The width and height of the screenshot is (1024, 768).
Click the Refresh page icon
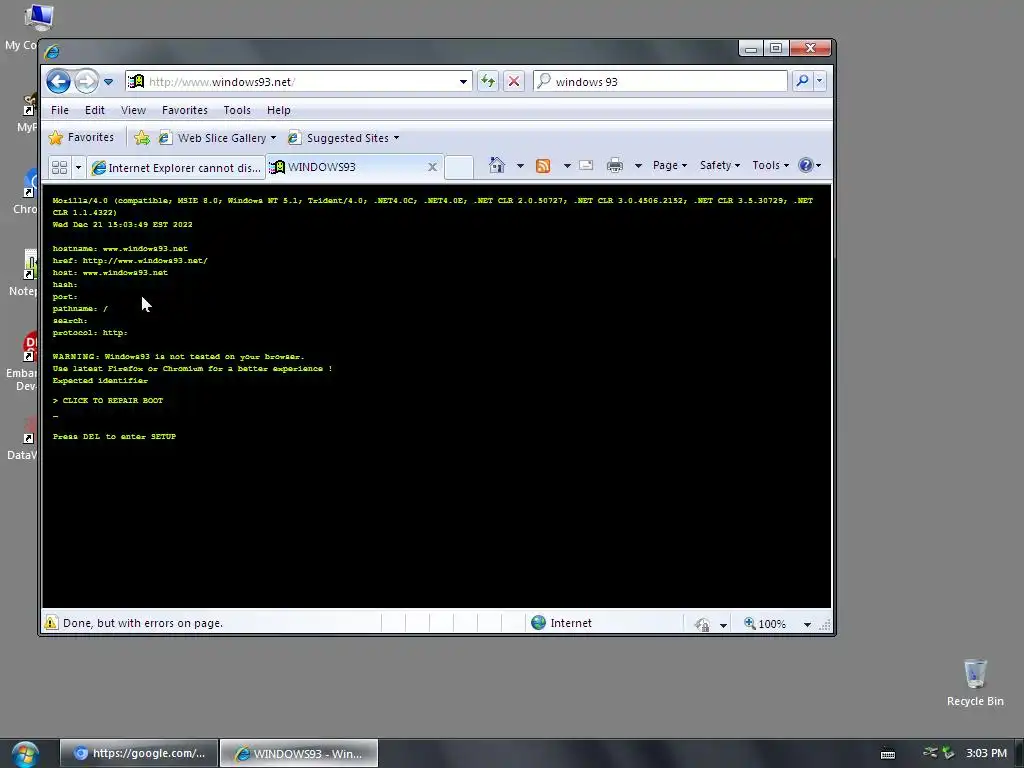point(488,82)
